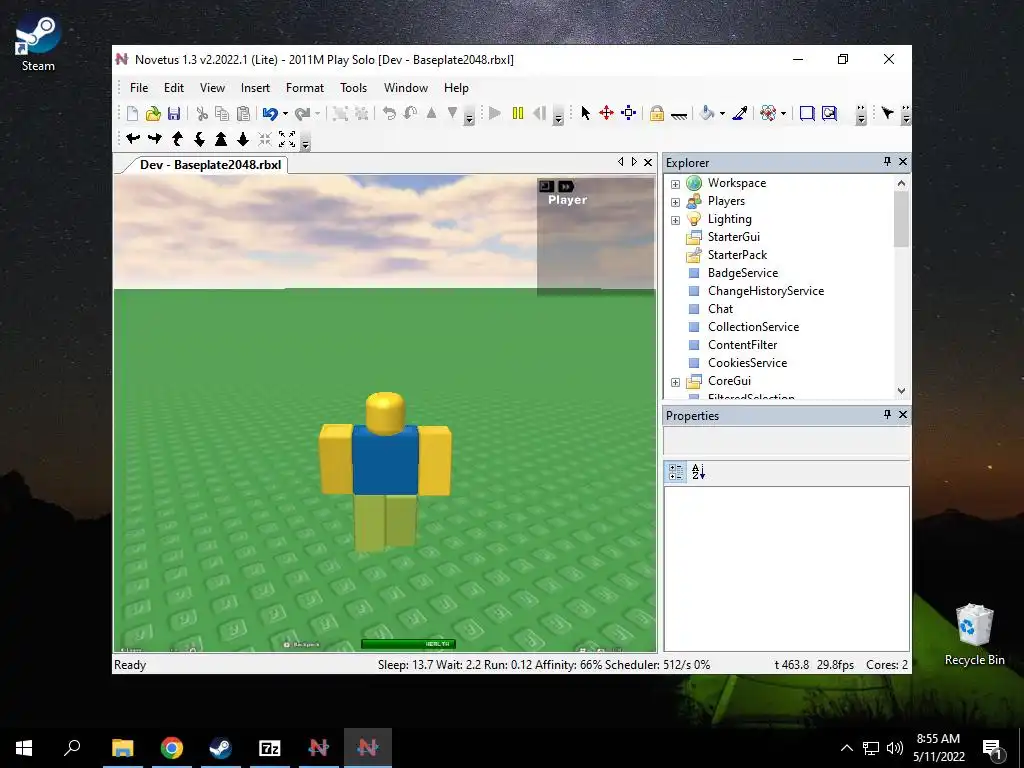Choose the blue Resize tool
The image size is (1024, 768).
[x=628, y=114]
